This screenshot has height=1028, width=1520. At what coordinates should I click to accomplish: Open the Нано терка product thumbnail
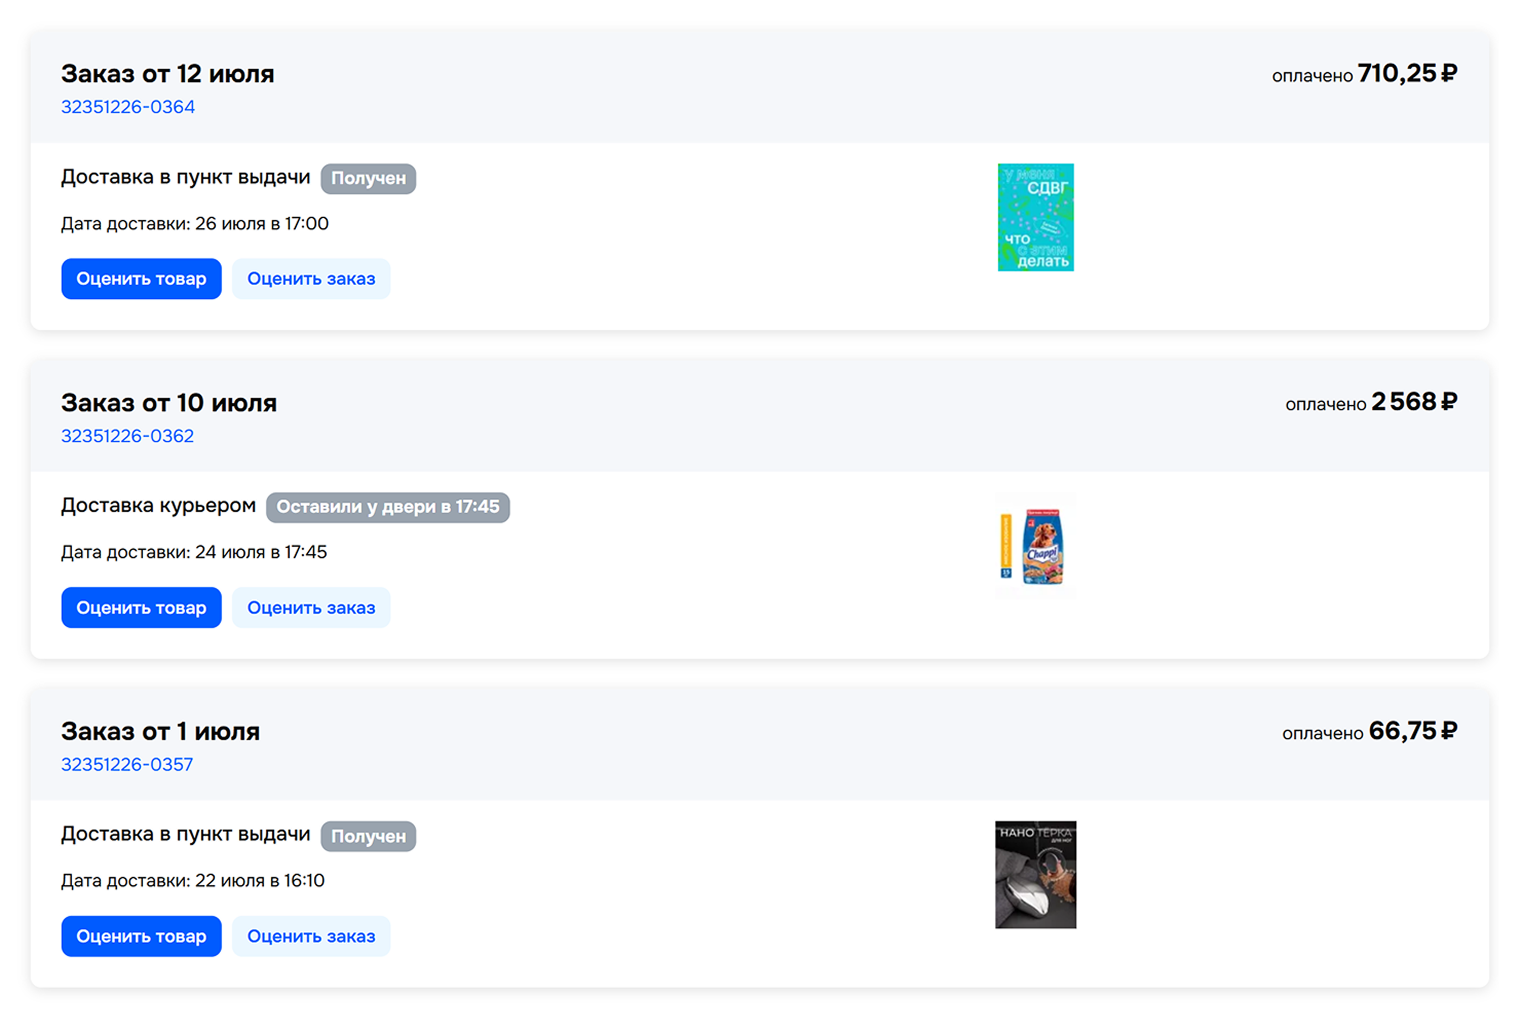pyautogui.click(x=1035, y=875)
